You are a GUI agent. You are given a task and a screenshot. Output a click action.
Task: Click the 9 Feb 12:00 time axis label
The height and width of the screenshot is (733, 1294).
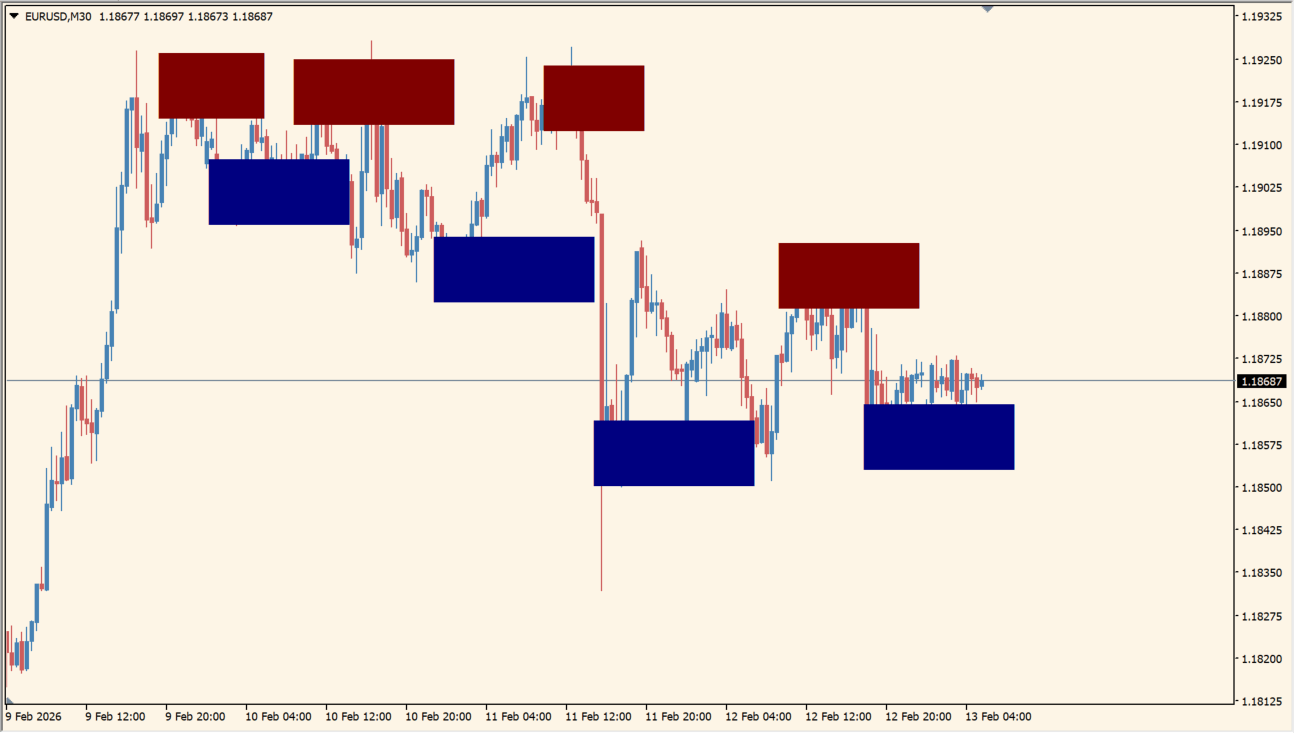pyautogui.click(x=113, y=716)
